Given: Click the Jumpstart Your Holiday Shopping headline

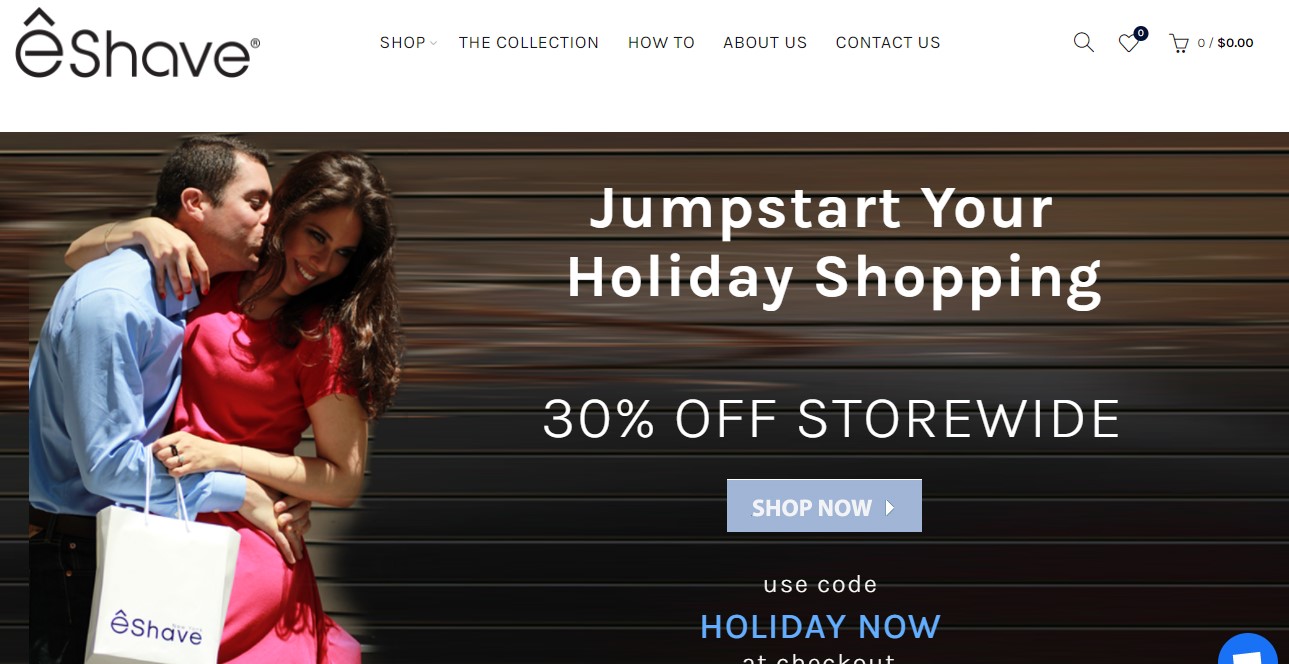Looking at the screenshot, I should pos(834,243).
